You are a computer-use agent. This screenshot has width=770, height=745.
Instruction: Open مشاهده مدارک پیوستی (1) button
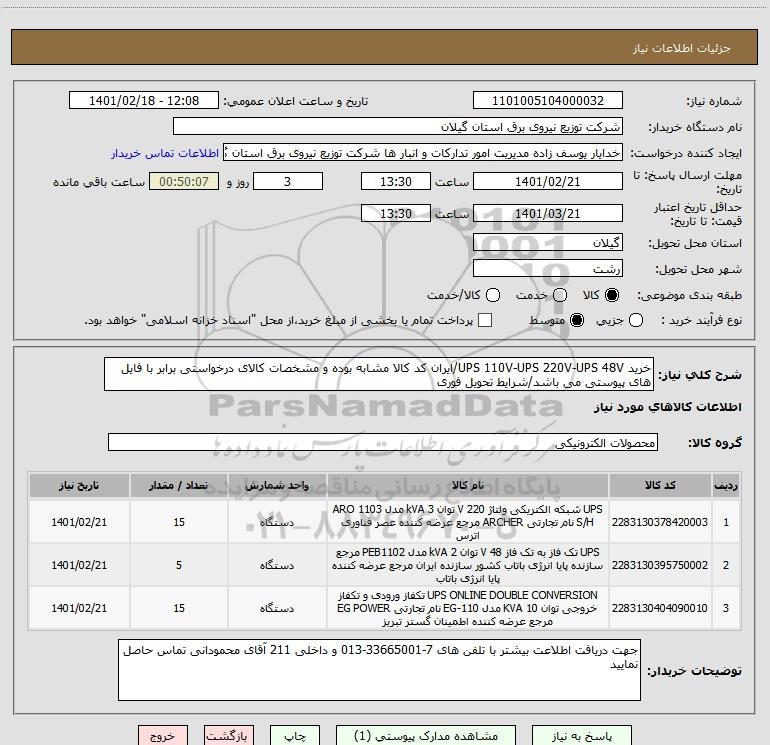pyautogui.click(x=426, y=736)
